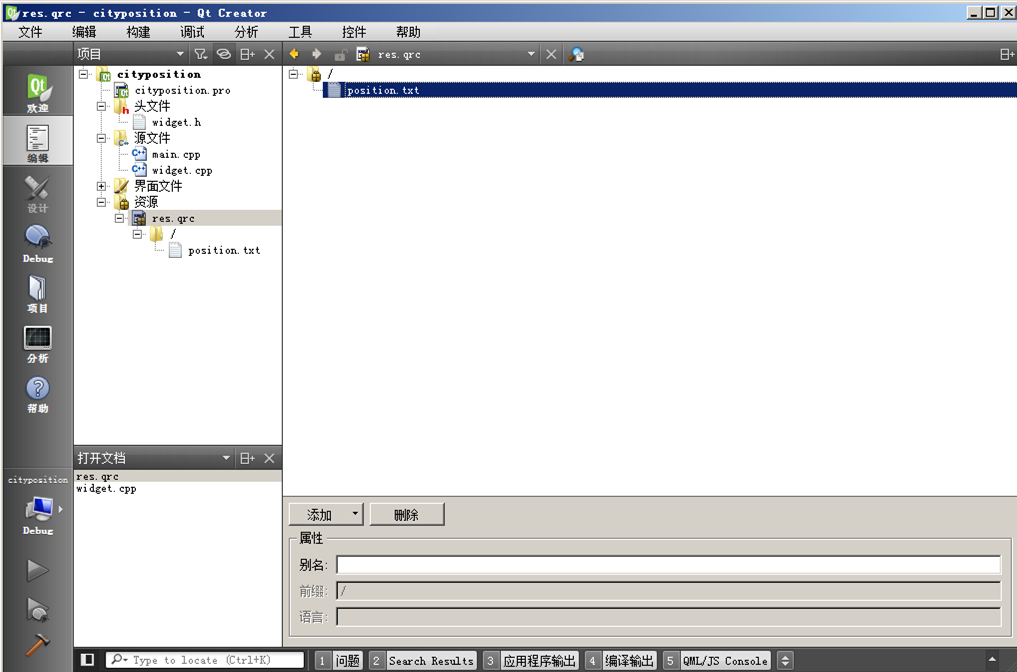The width and height of the screenshot is (1017, 672).
Task: Build project with the hammer icon
Action: pos(38,646)
